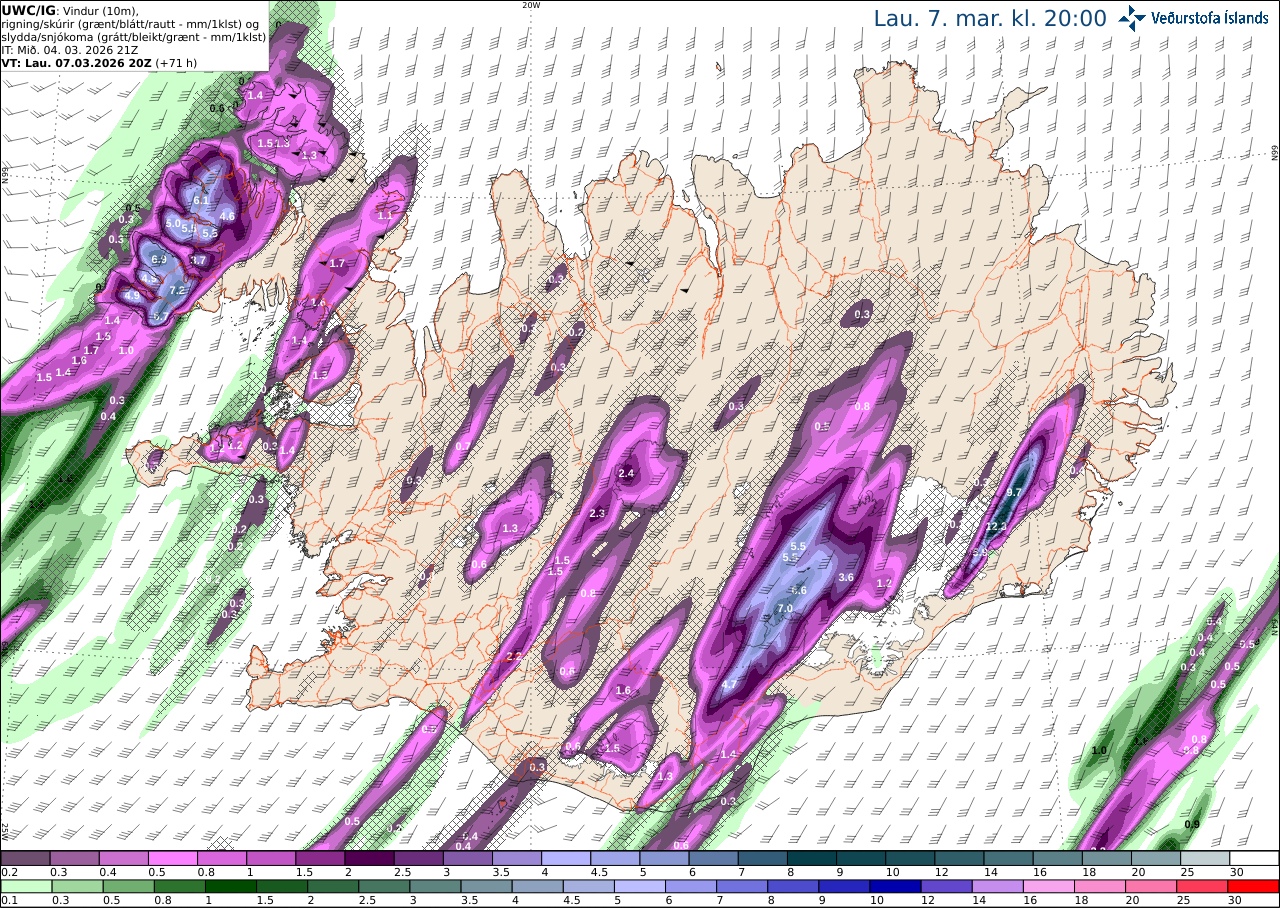Click the white top-row swatch after 30
Image resolution: width=1280 pixels, height=908 pixels.
point(1254,858)
